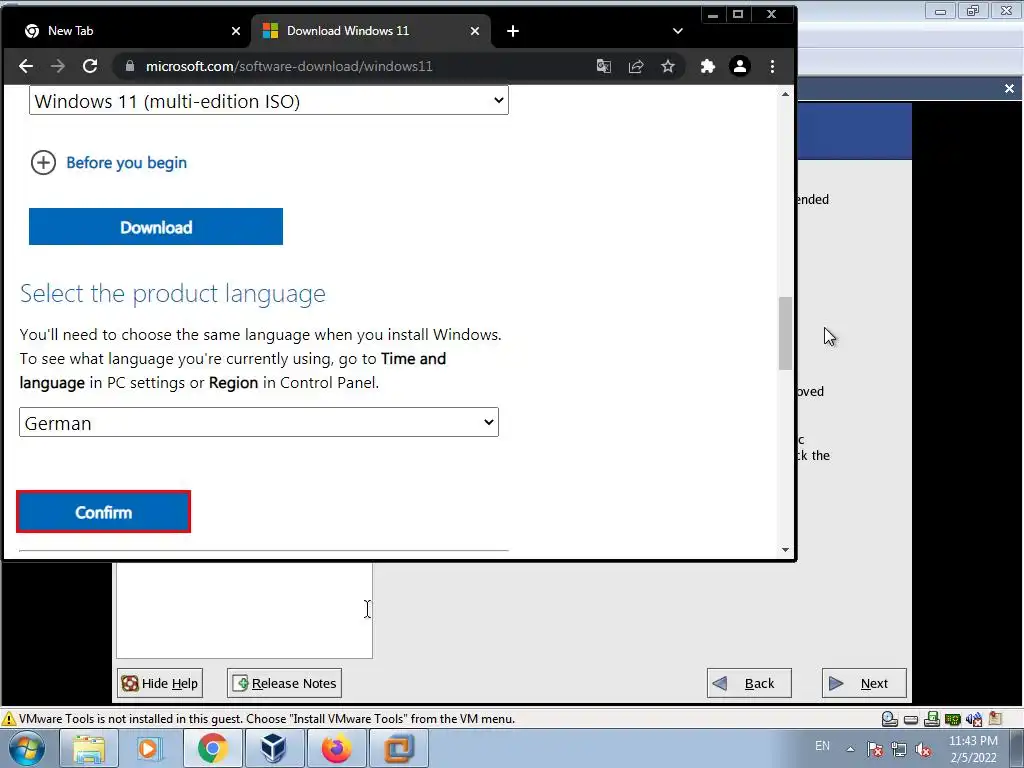Close the blue installer panel with X
Image resolution: width=1024 pixels, height=768 pixels.
(1009, 88)
